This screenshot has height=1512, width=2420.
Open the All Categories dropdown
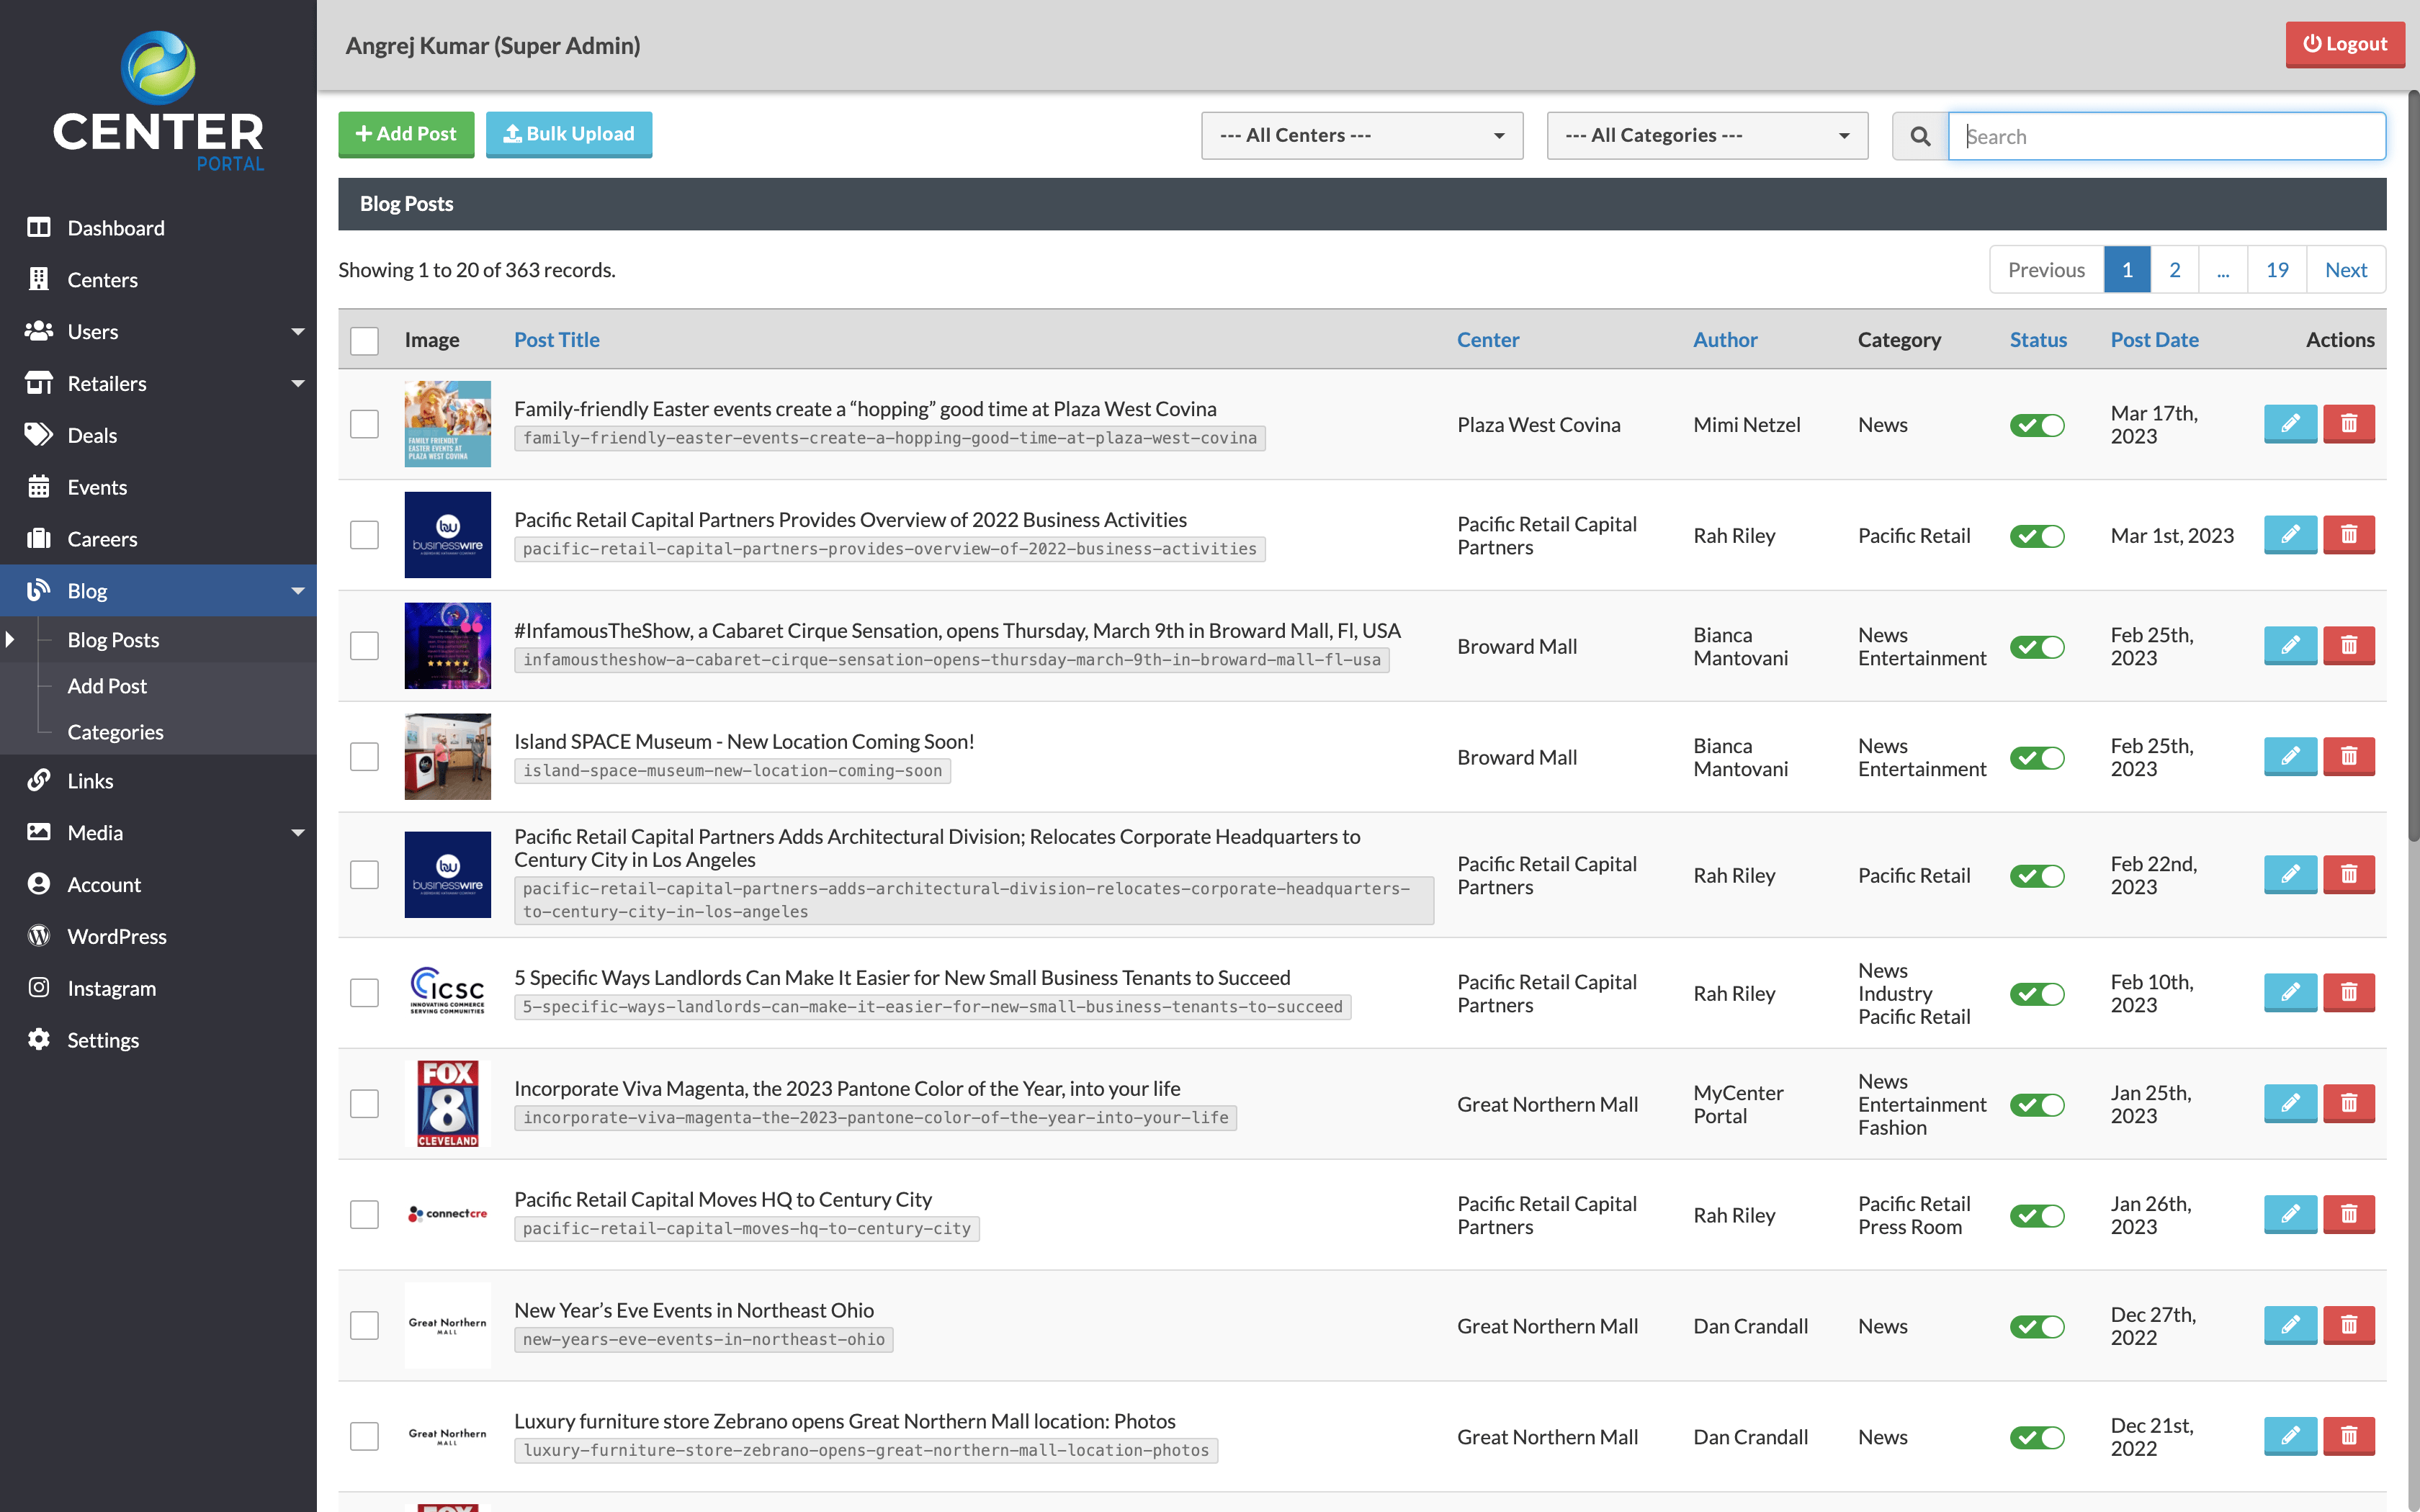tap(1706, 135)
